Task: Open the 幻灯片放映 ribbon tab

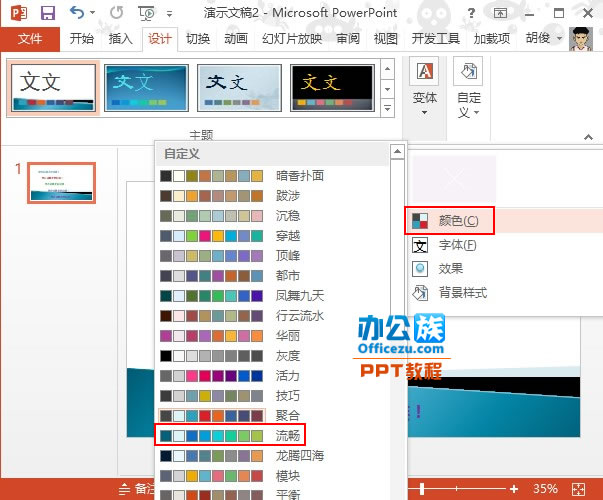Action: click(x=292, y=39)
